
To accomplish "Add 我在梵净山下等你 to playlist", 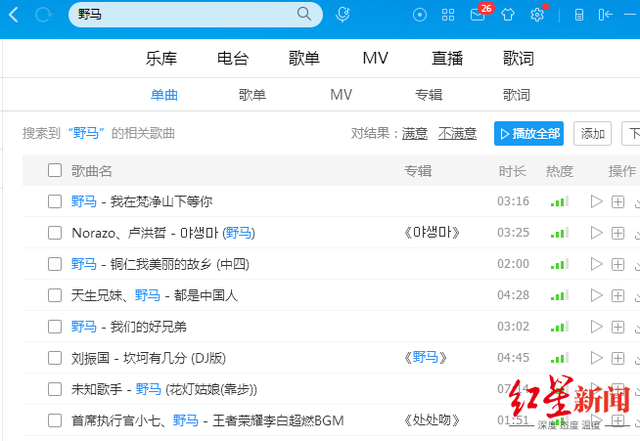I will [618, 201].
